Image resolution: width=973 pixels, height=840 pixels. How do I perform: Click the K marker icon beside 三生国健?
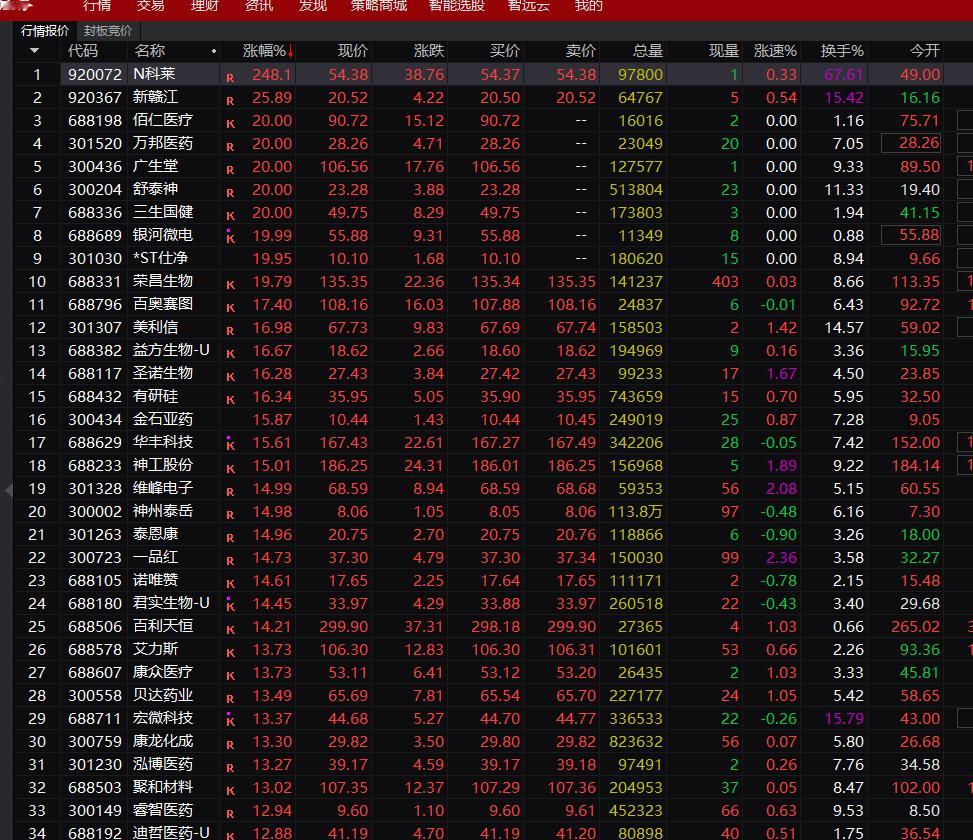click(x=230, y=215)
